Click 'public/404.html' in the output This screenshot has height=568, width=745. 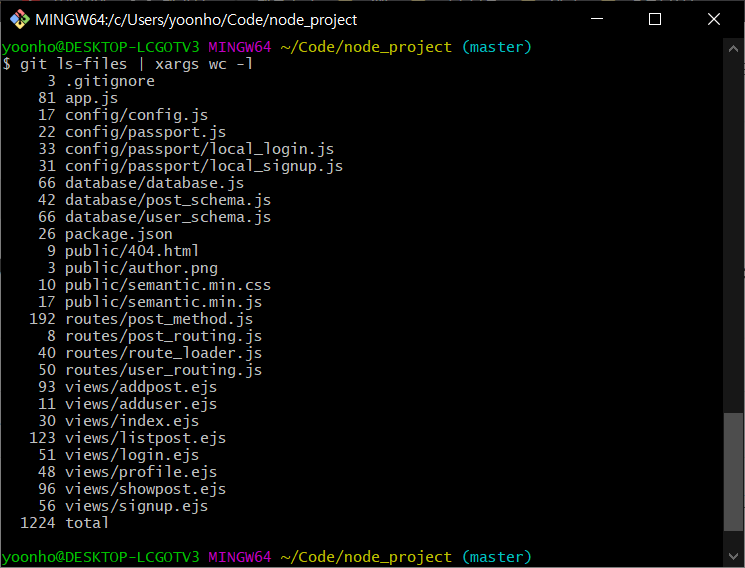pyautogui.click(x=132, y=251)
